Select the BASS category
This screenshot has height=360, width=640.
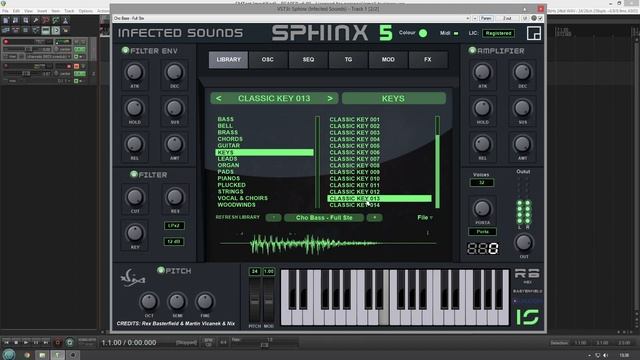(226, 119)
